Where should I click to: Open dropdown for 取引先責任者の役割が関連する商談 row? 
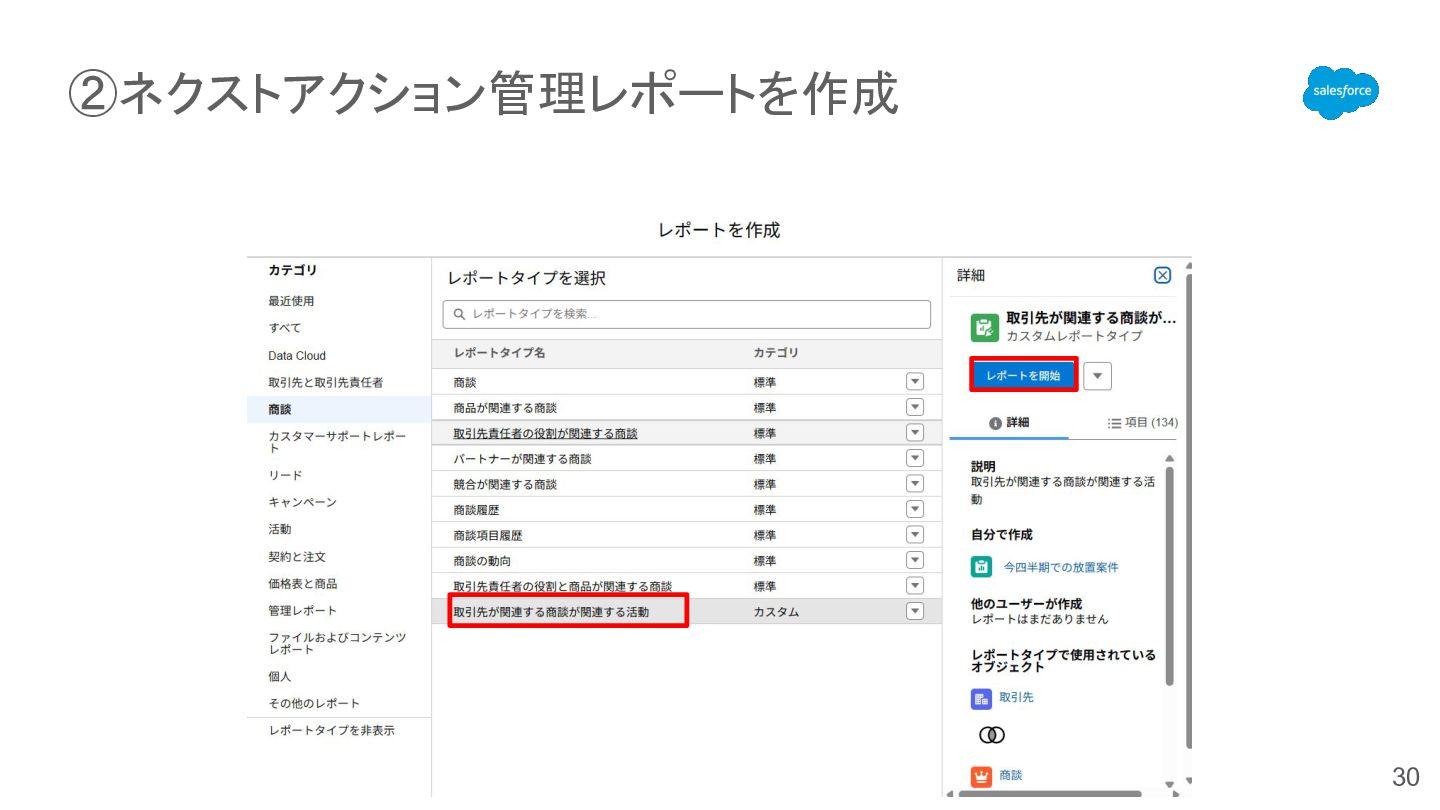[x=914, y=433]
